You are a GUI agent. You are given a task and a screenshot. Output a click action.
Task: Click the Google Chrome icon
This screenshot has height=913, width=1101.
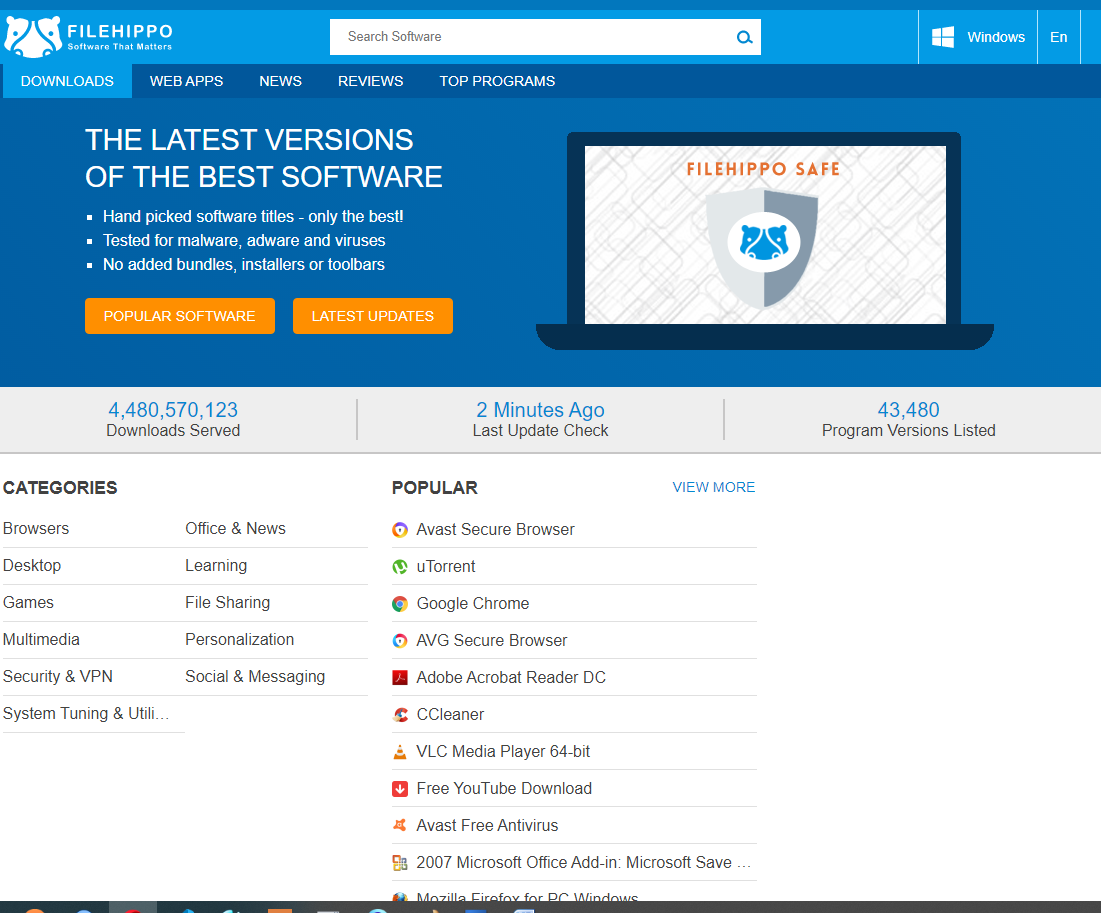point(400,604)
